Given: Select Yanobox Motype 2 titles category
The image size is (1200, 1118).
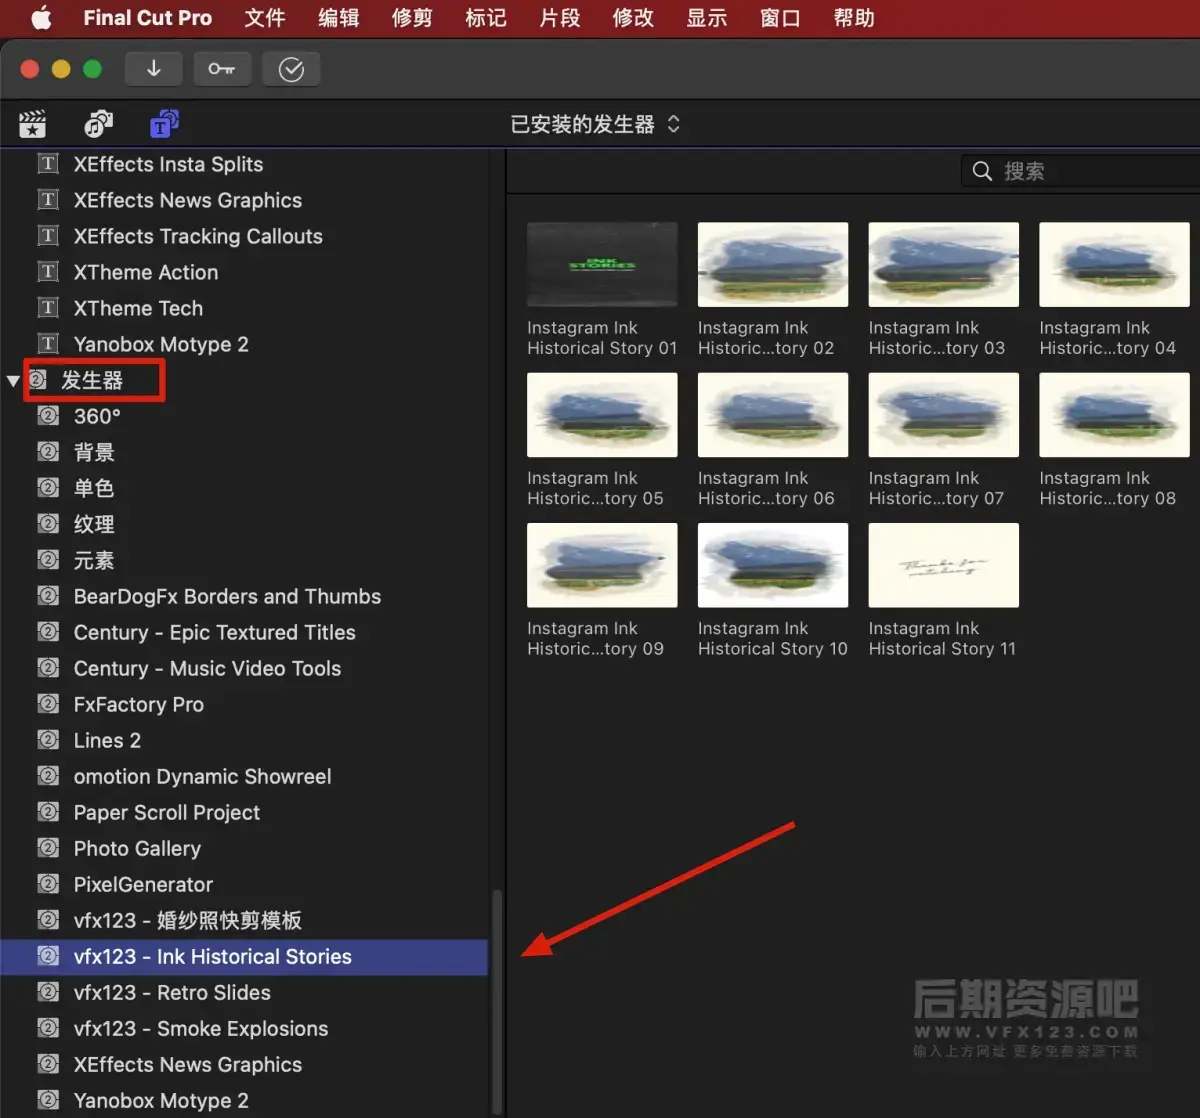Looking at the screenshot, I should (x=244, y=344).
